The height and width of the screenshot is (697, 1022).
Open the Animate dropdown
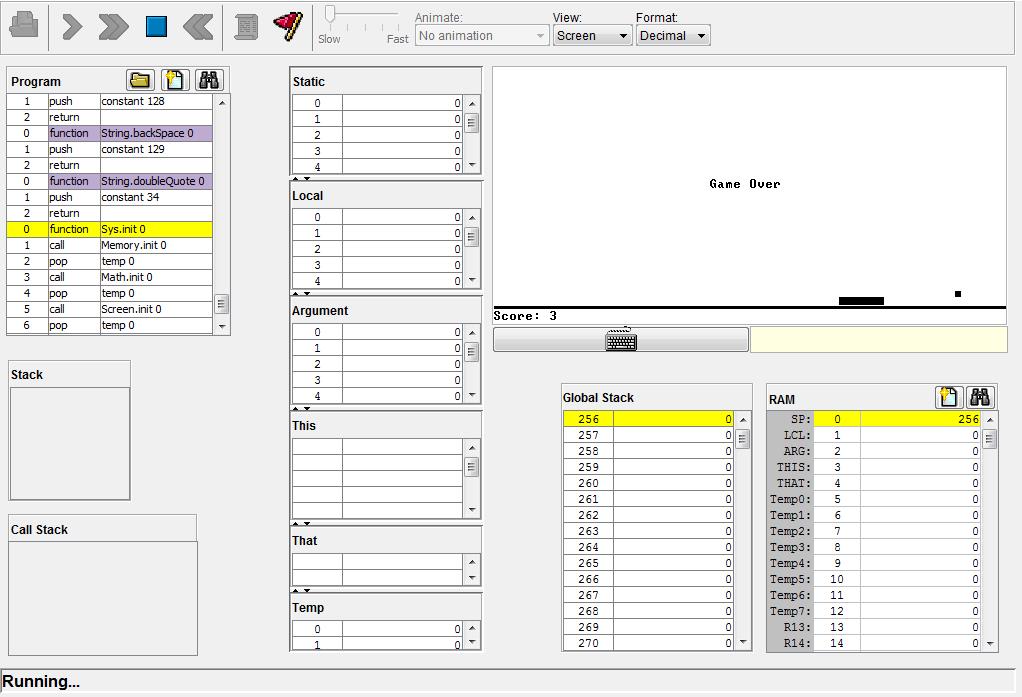coord(482,36)
